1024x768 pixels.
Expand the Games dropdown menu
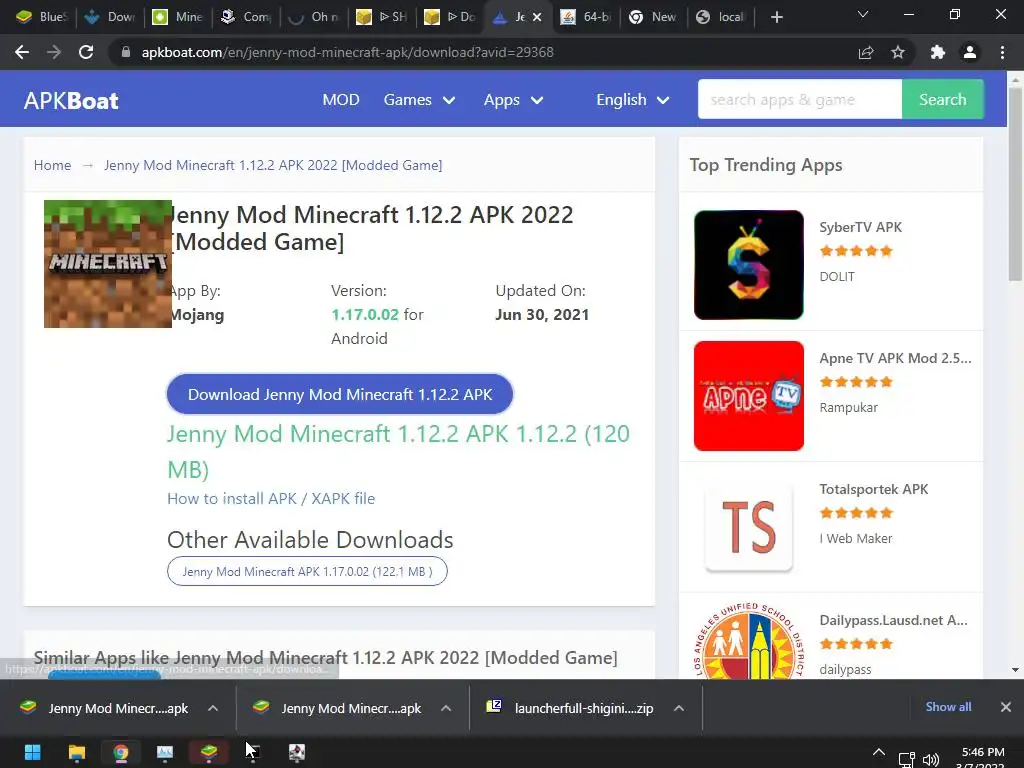(419, 100)
